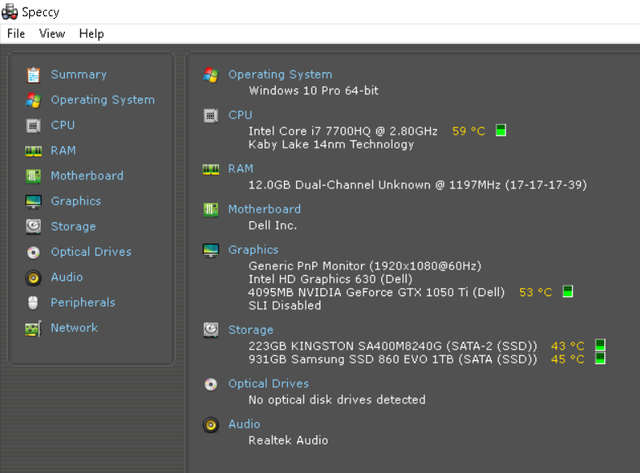This screenshot has height=473, width=640.
Task: Click the GTX 1050 Ti temperature indicator
Action: (x=567, y=291)
